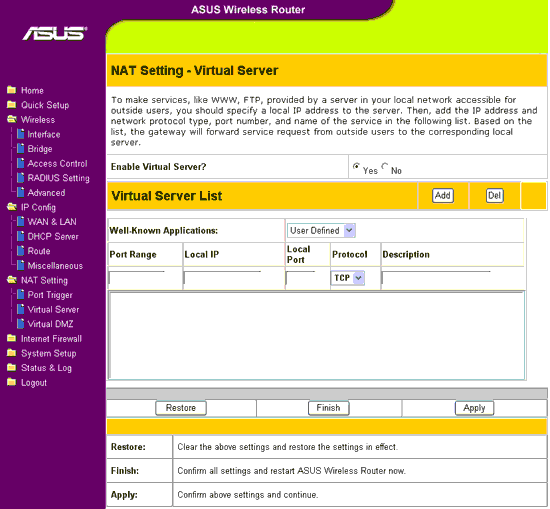Screen dimensions: 550x509
Task: Click the DHCP Server page icon
Action: point(21,236)
